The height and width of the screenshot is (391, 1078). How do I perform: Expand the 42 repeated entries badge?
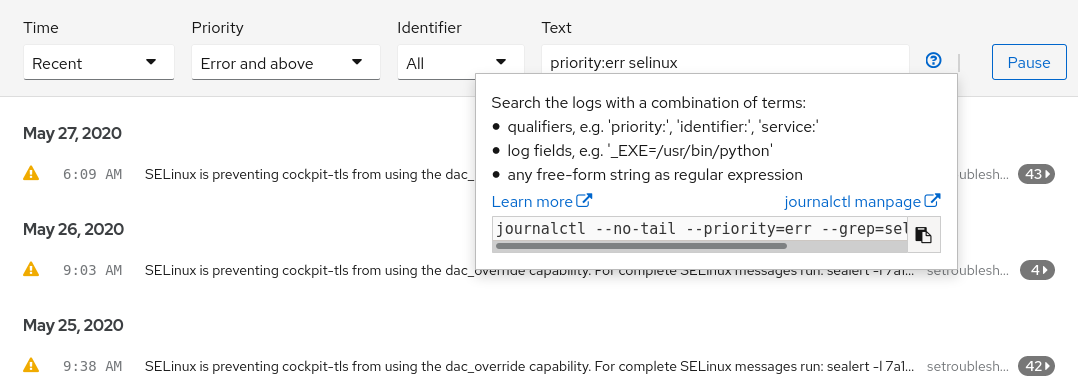1036,366
